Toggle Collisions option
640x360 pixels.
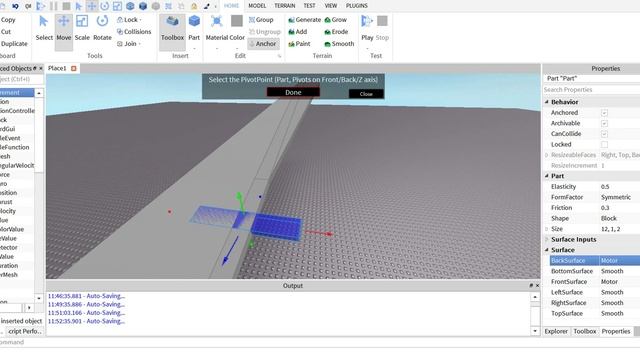(x=134, y=31)
